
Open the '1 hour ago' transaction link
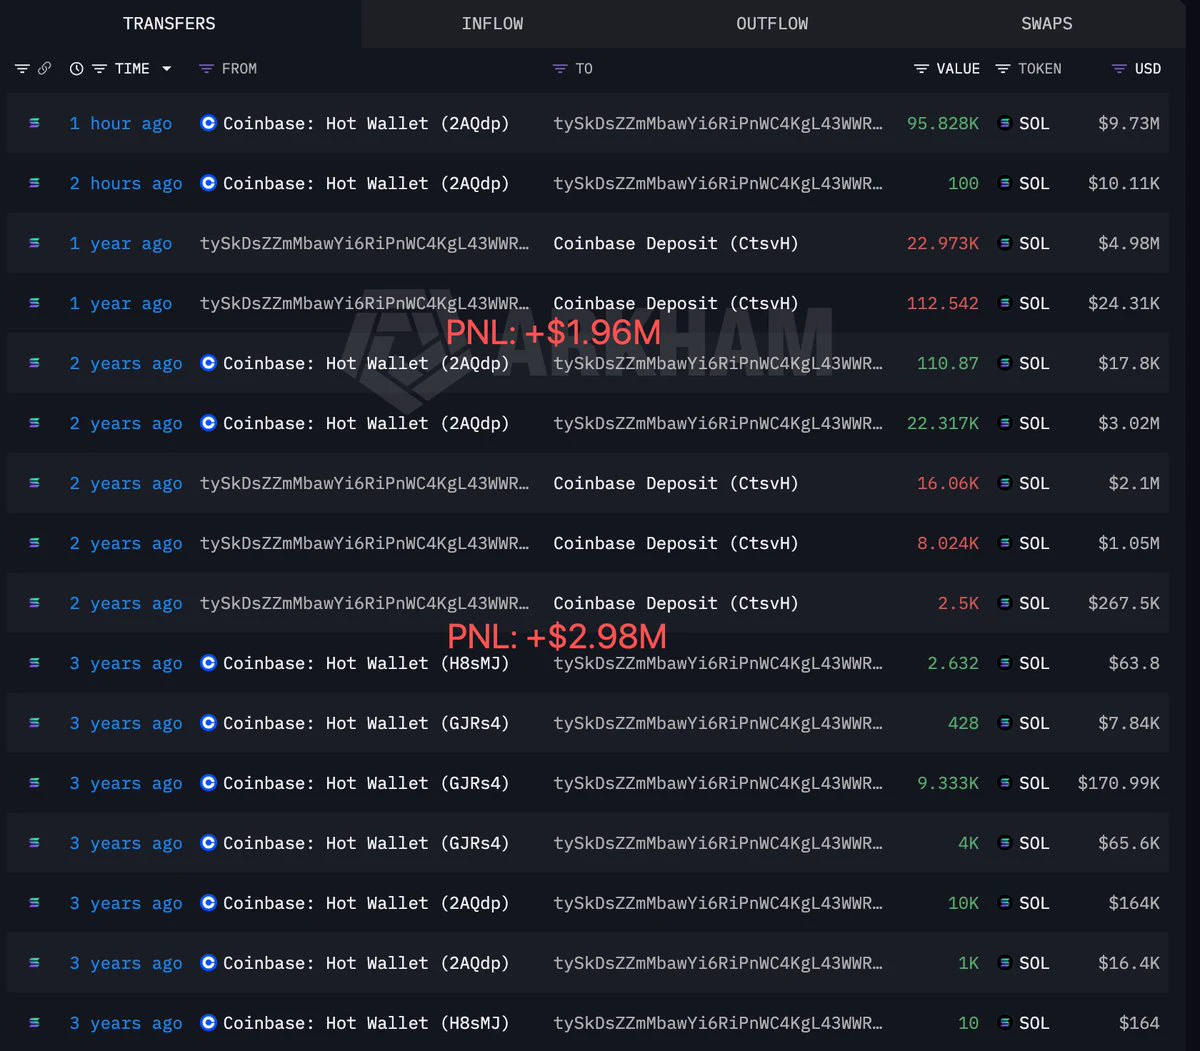(x=121, y=123)
